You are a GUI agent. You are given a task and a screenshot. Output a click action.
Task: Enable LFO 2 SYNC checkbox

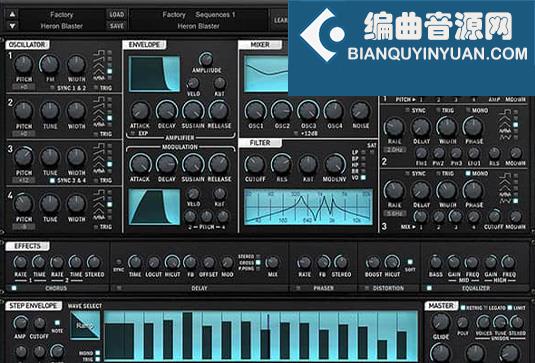[x=407, y=110]
